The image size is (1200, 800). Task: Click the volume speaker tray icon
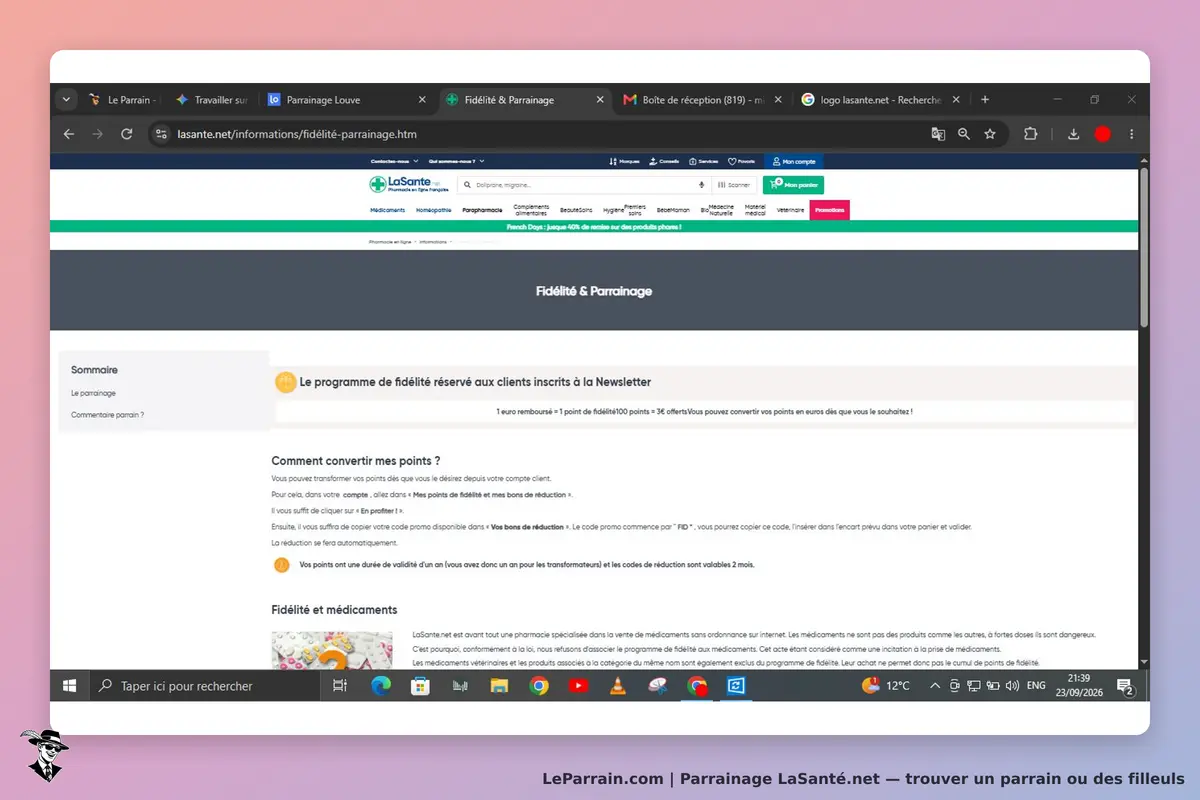coord(1012,686)
